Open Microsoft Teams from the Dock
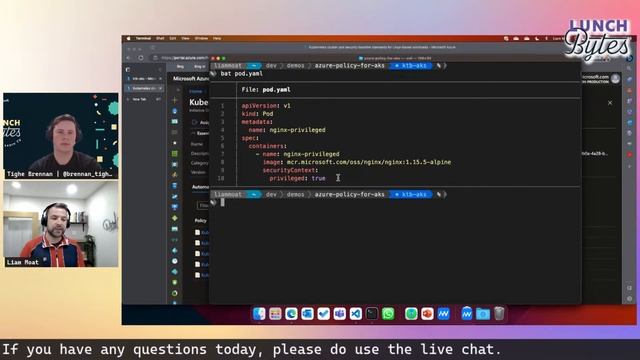 pos(340,313)
